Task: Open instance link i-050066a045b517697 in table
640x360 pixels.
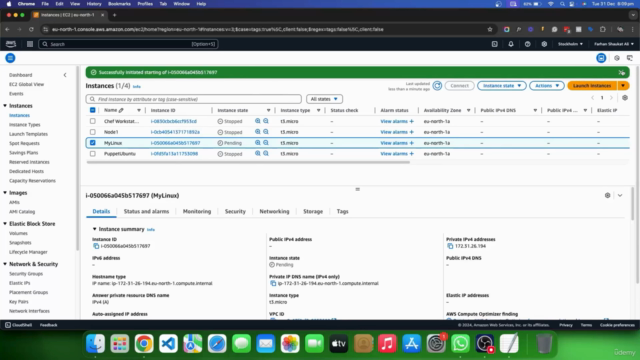Action: (176, 143)
